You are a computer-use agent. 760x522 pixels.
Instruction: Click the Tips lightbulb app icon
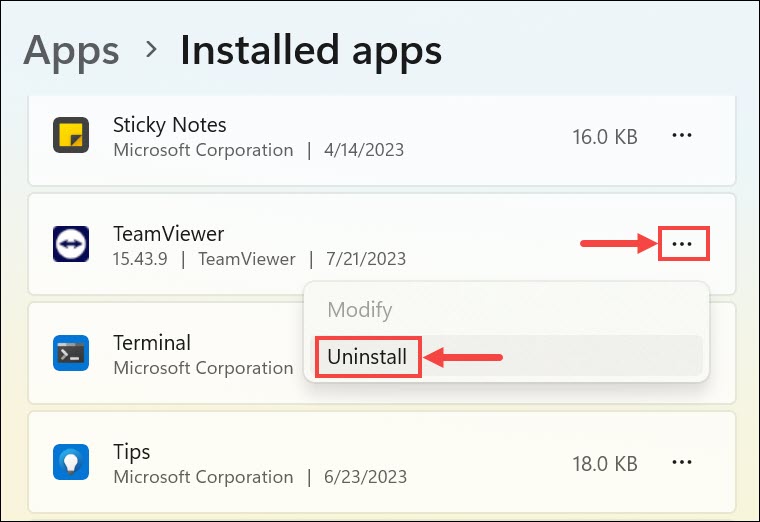coord(71,461)
